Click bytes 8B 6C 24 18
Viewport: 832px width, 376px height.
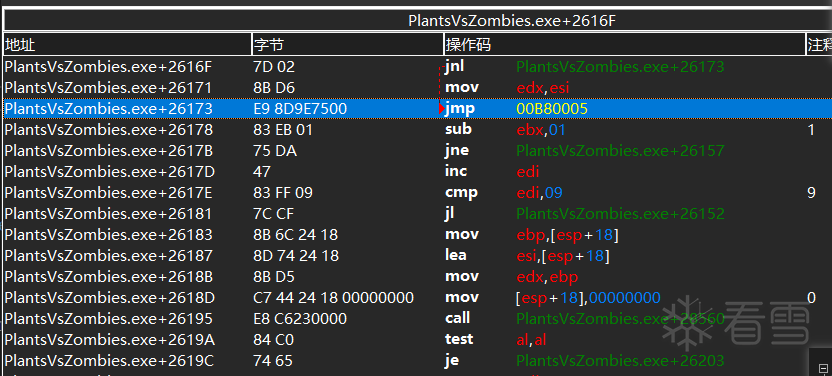pyautogui.click(x=296, y=234)
